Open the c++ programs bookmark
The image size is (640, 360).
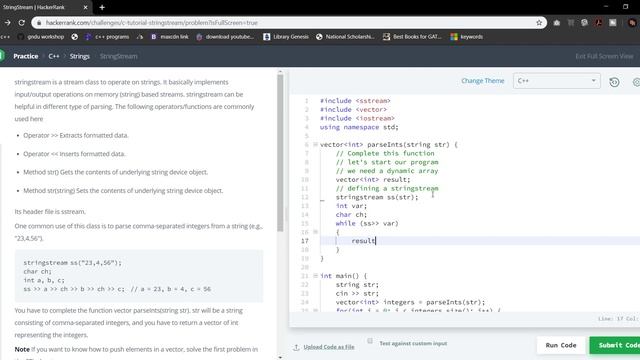[107, 37]
